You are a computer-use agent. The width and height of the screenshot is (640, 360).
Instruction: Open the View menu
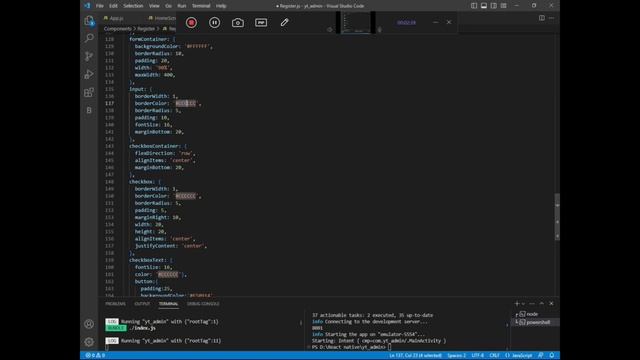(x=154, y=6)
